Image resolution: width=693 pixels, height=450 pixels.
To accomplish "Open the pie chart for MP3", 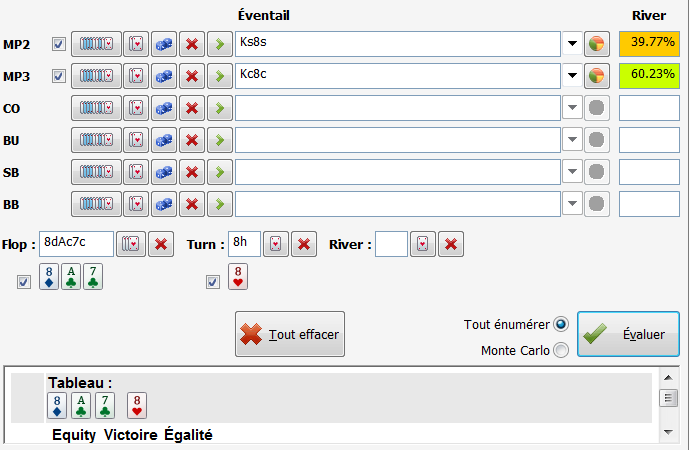I will pos(597,76).
